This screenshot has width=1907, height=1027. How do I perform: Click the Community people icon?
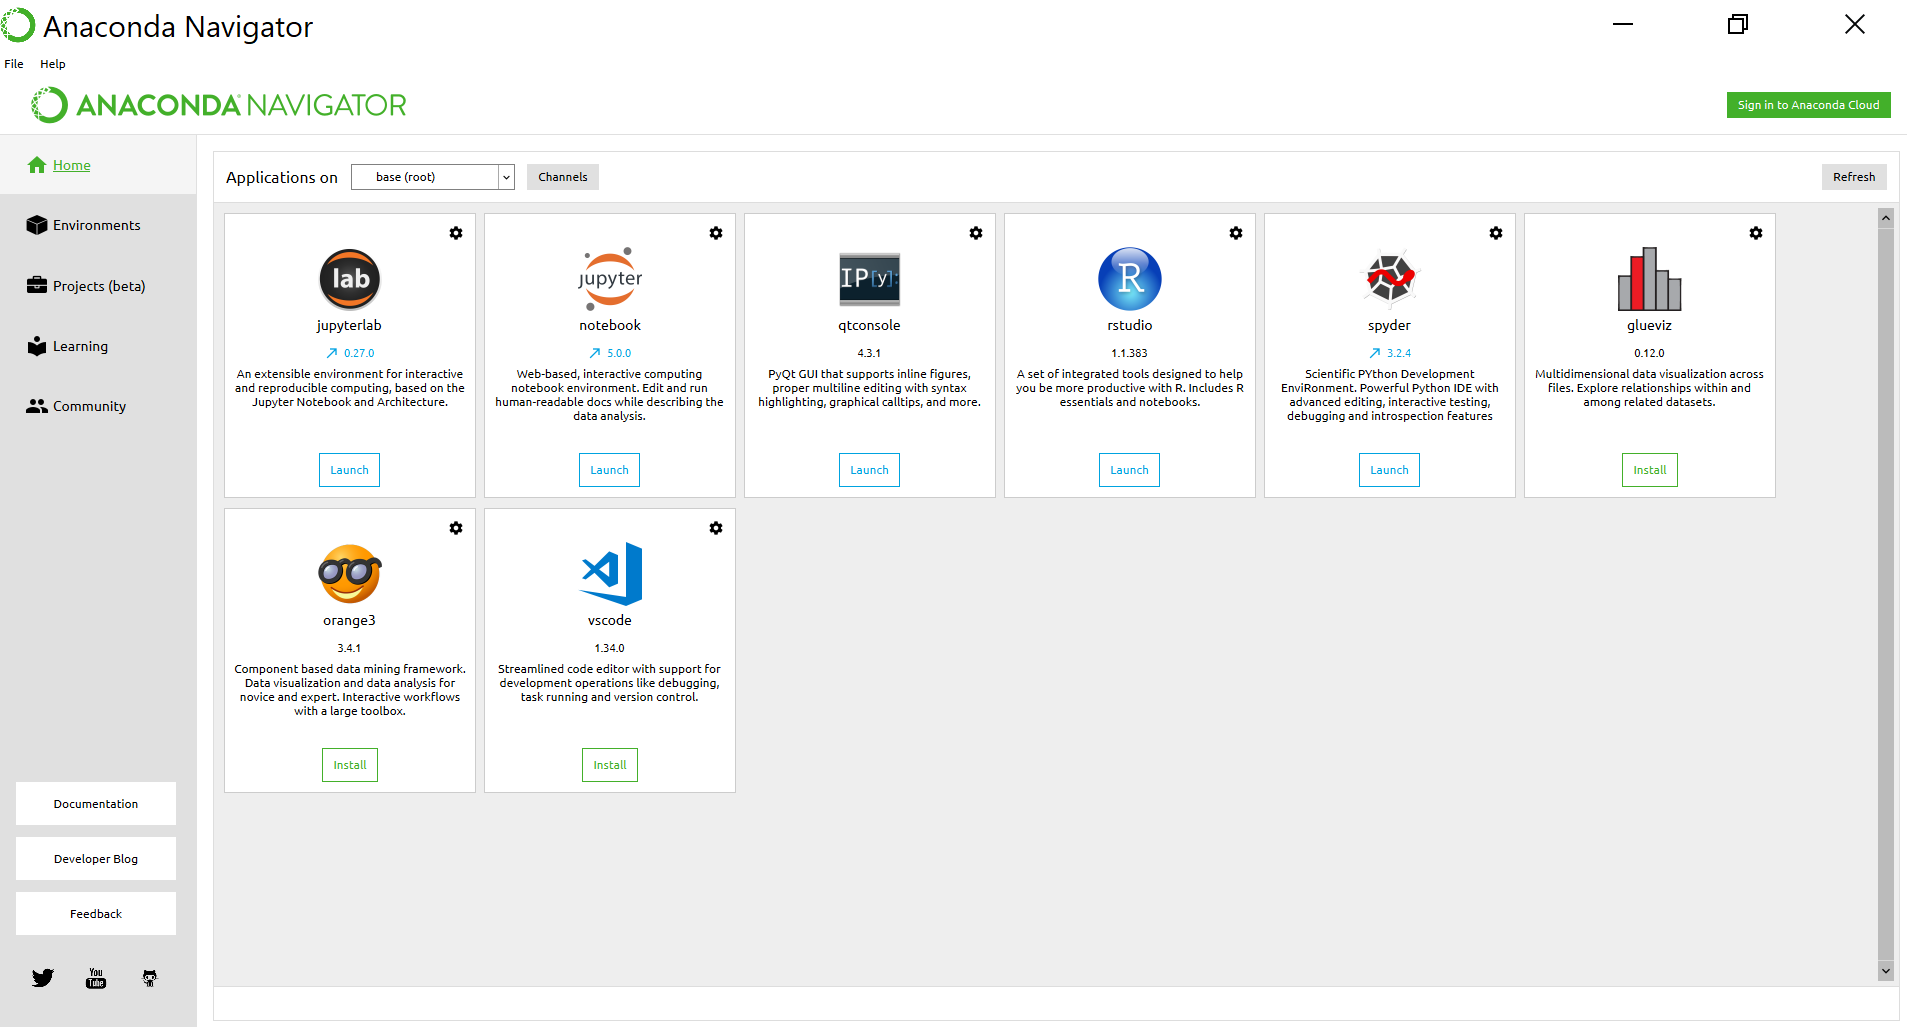click(37, 406)
